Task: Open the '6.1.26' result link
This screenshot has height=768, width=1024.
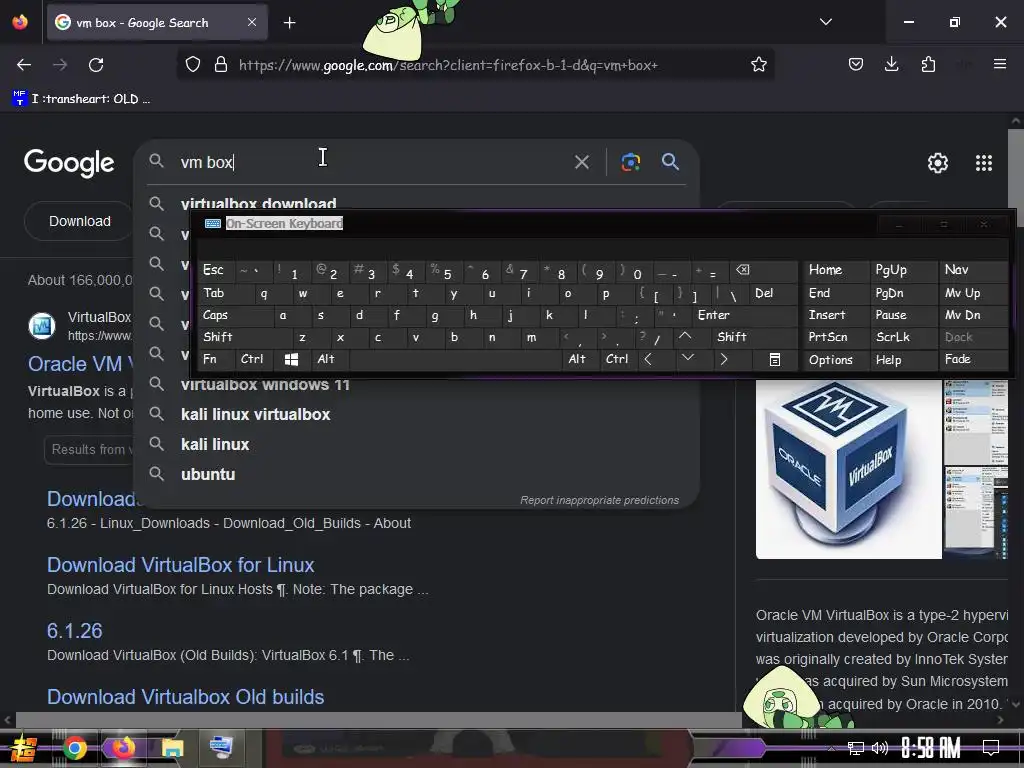Action: (74, 631)
